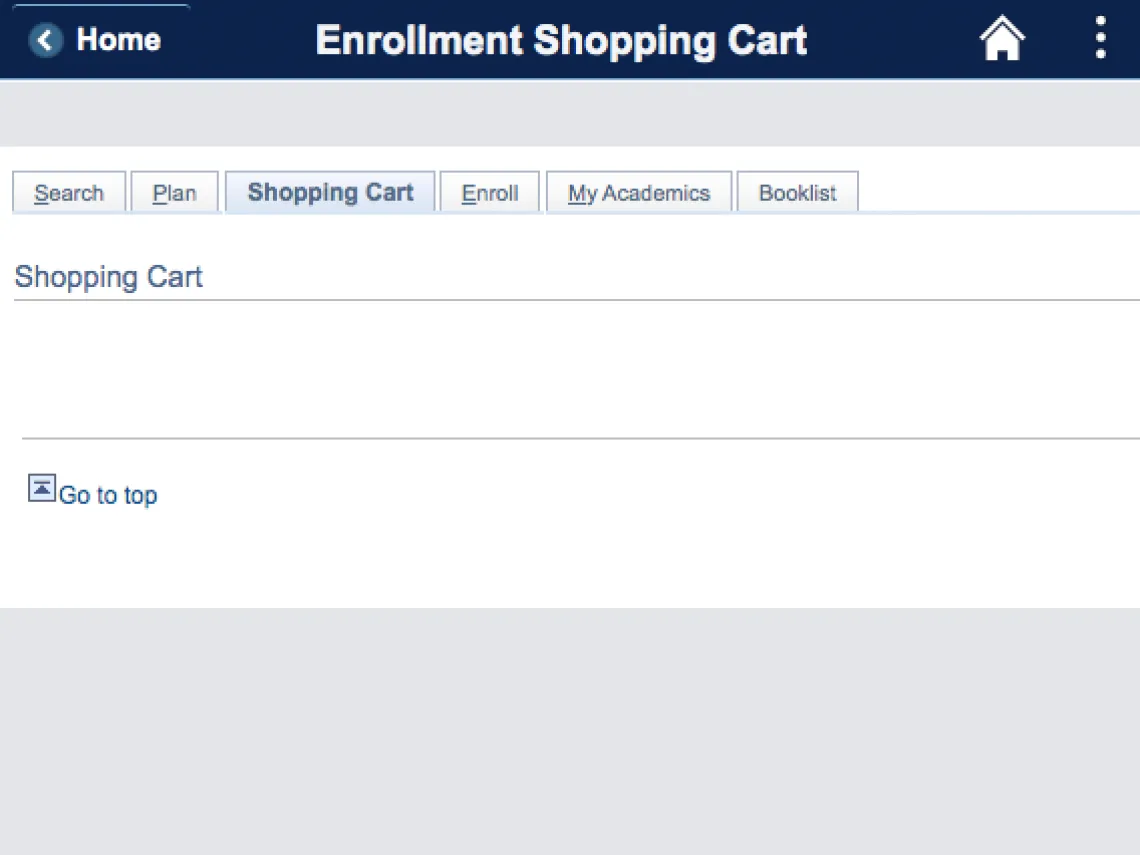Viewport: 1140px width, 855px height.
Task: Open the Plan tab
Action: tap(174, 193)
